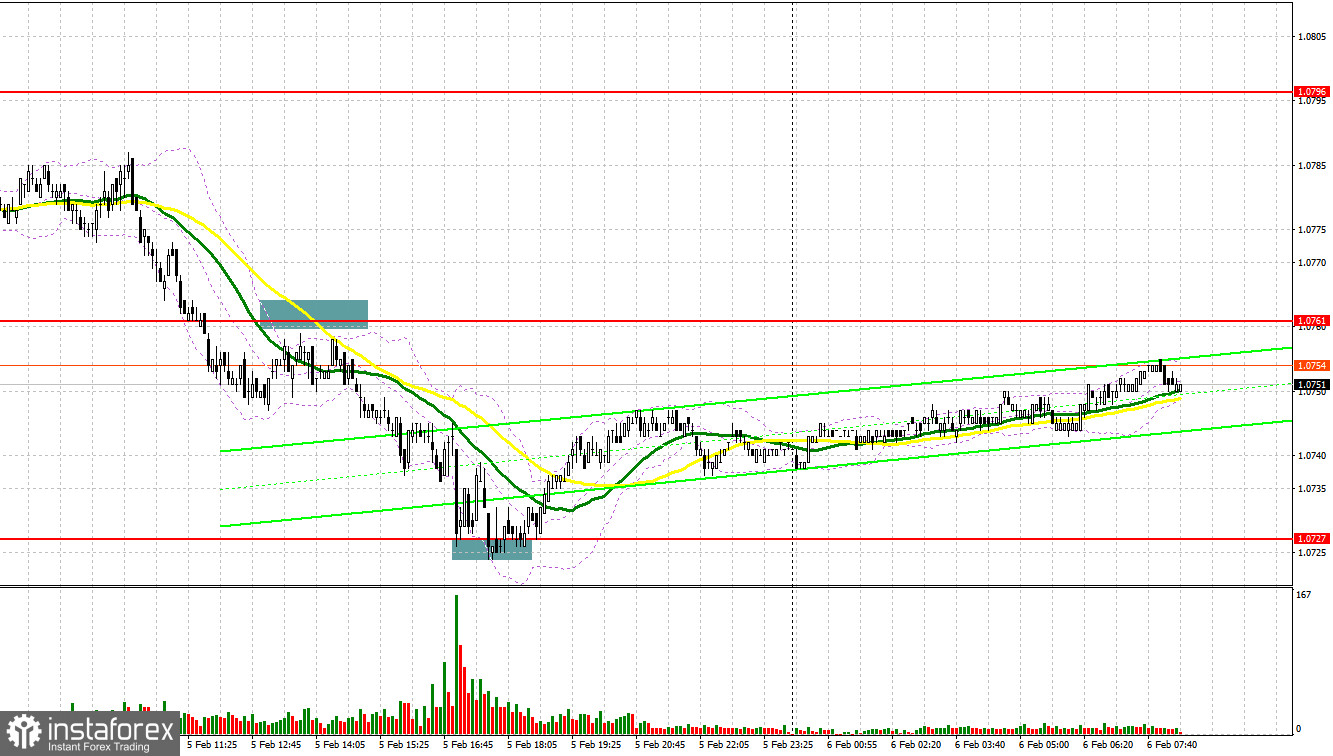Click the 5 Feb 11:25 time label
1333x756 pixels.
point(211,745)
